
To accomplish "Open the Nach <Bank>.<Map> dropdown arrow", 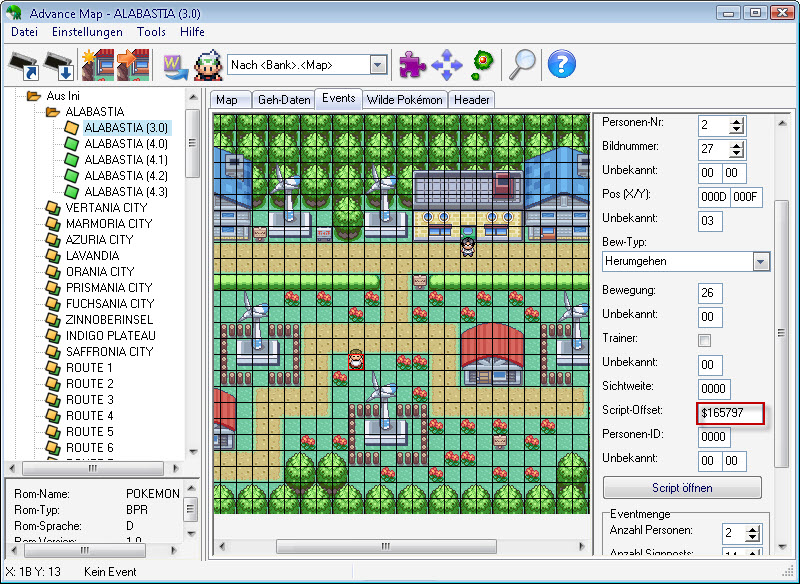I will 378,65.
